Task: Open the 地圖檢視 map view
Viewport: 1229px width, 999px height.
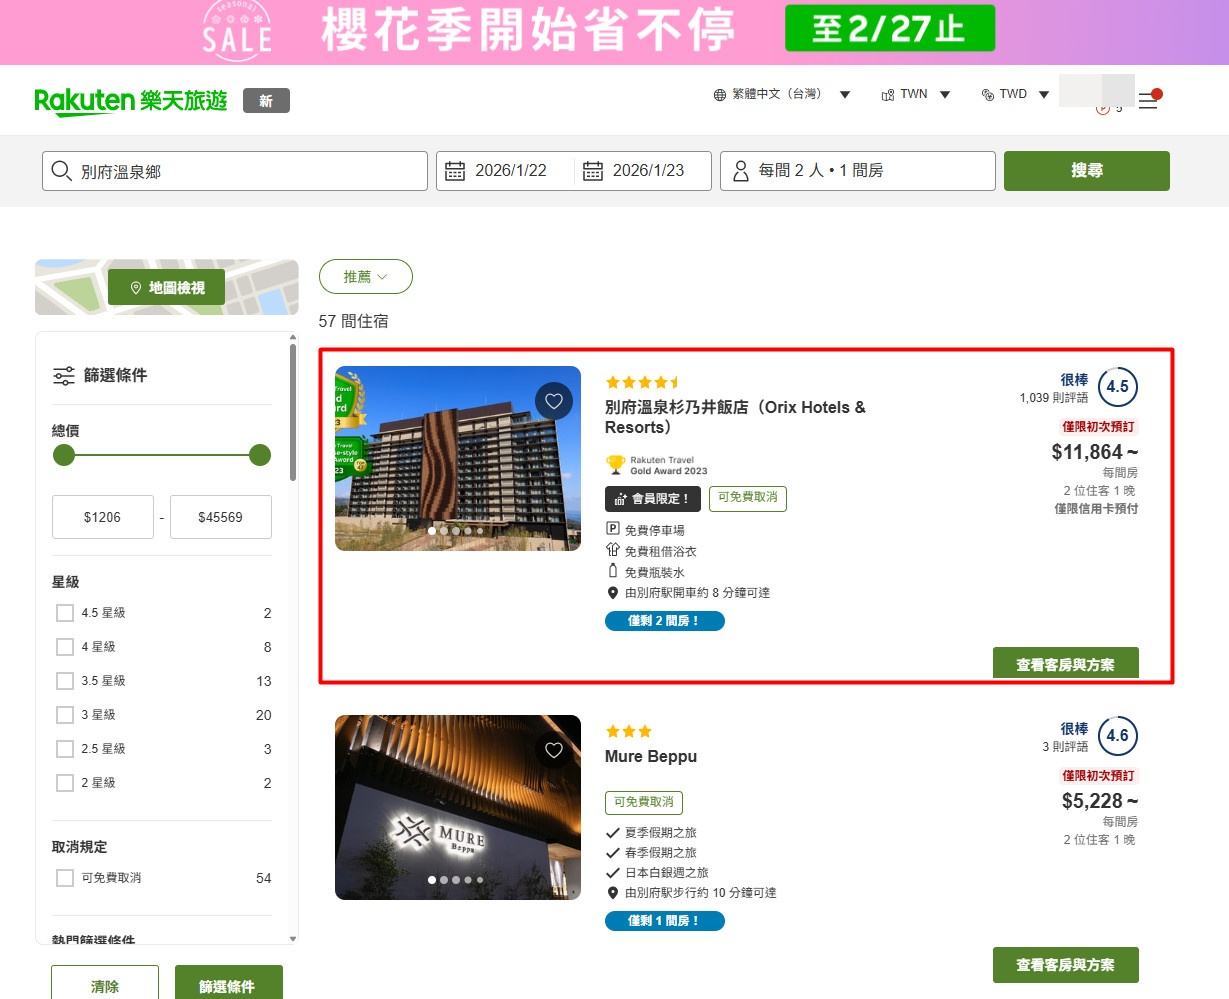Action: (166, 288)
